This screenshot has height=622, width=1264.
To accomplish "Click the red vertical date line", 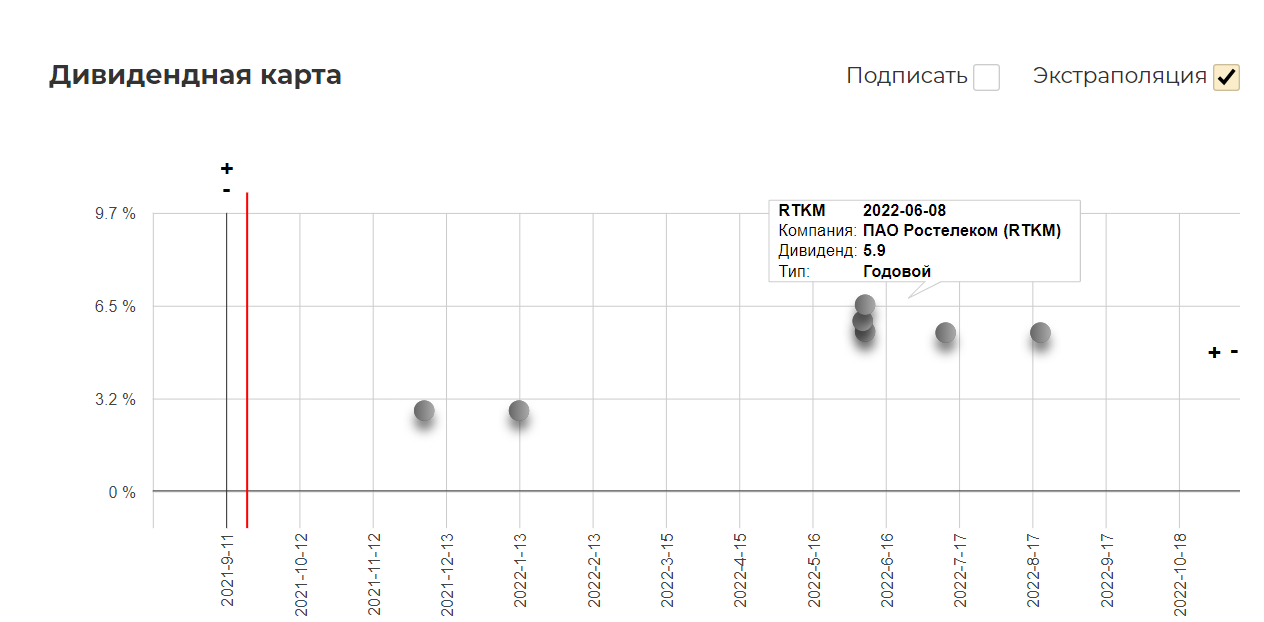I will pos(247,360).
